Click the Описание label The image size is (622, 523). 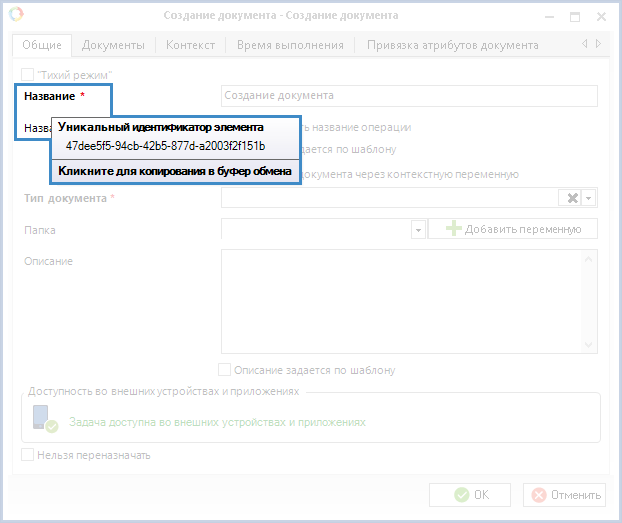(48, 261)
